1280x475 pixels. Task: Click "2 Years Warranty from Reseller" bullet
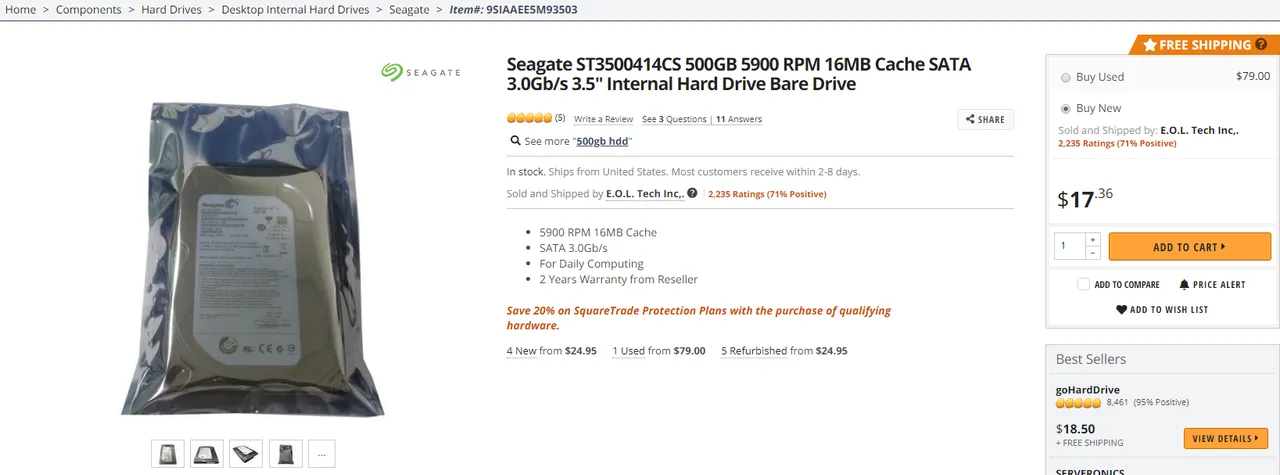pos(619,279)
